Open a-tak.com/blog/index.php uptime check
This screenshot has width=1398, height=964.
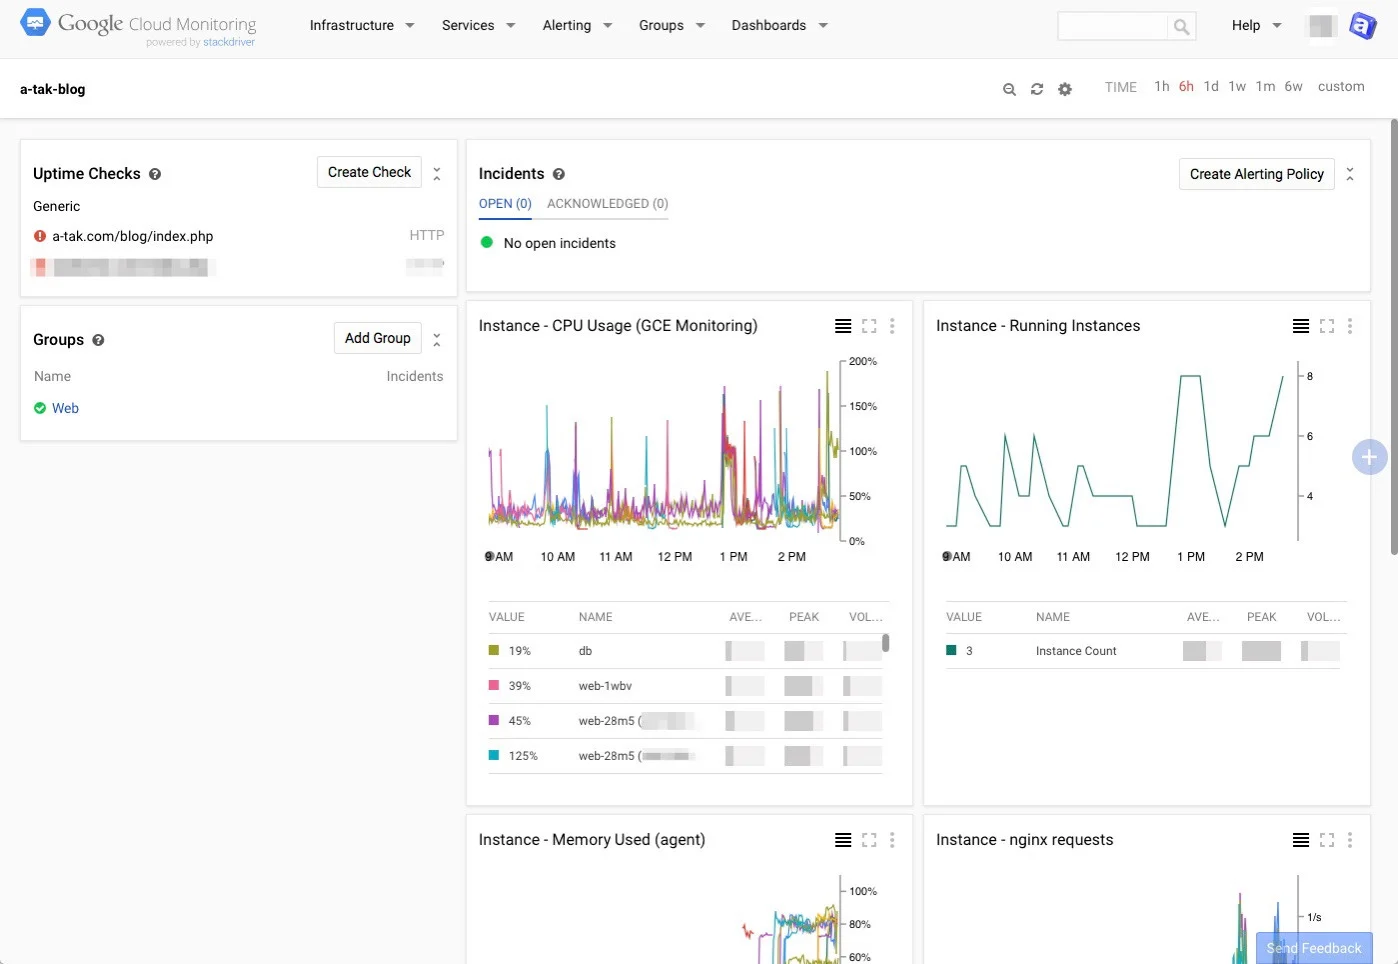(x=133, y=237)
